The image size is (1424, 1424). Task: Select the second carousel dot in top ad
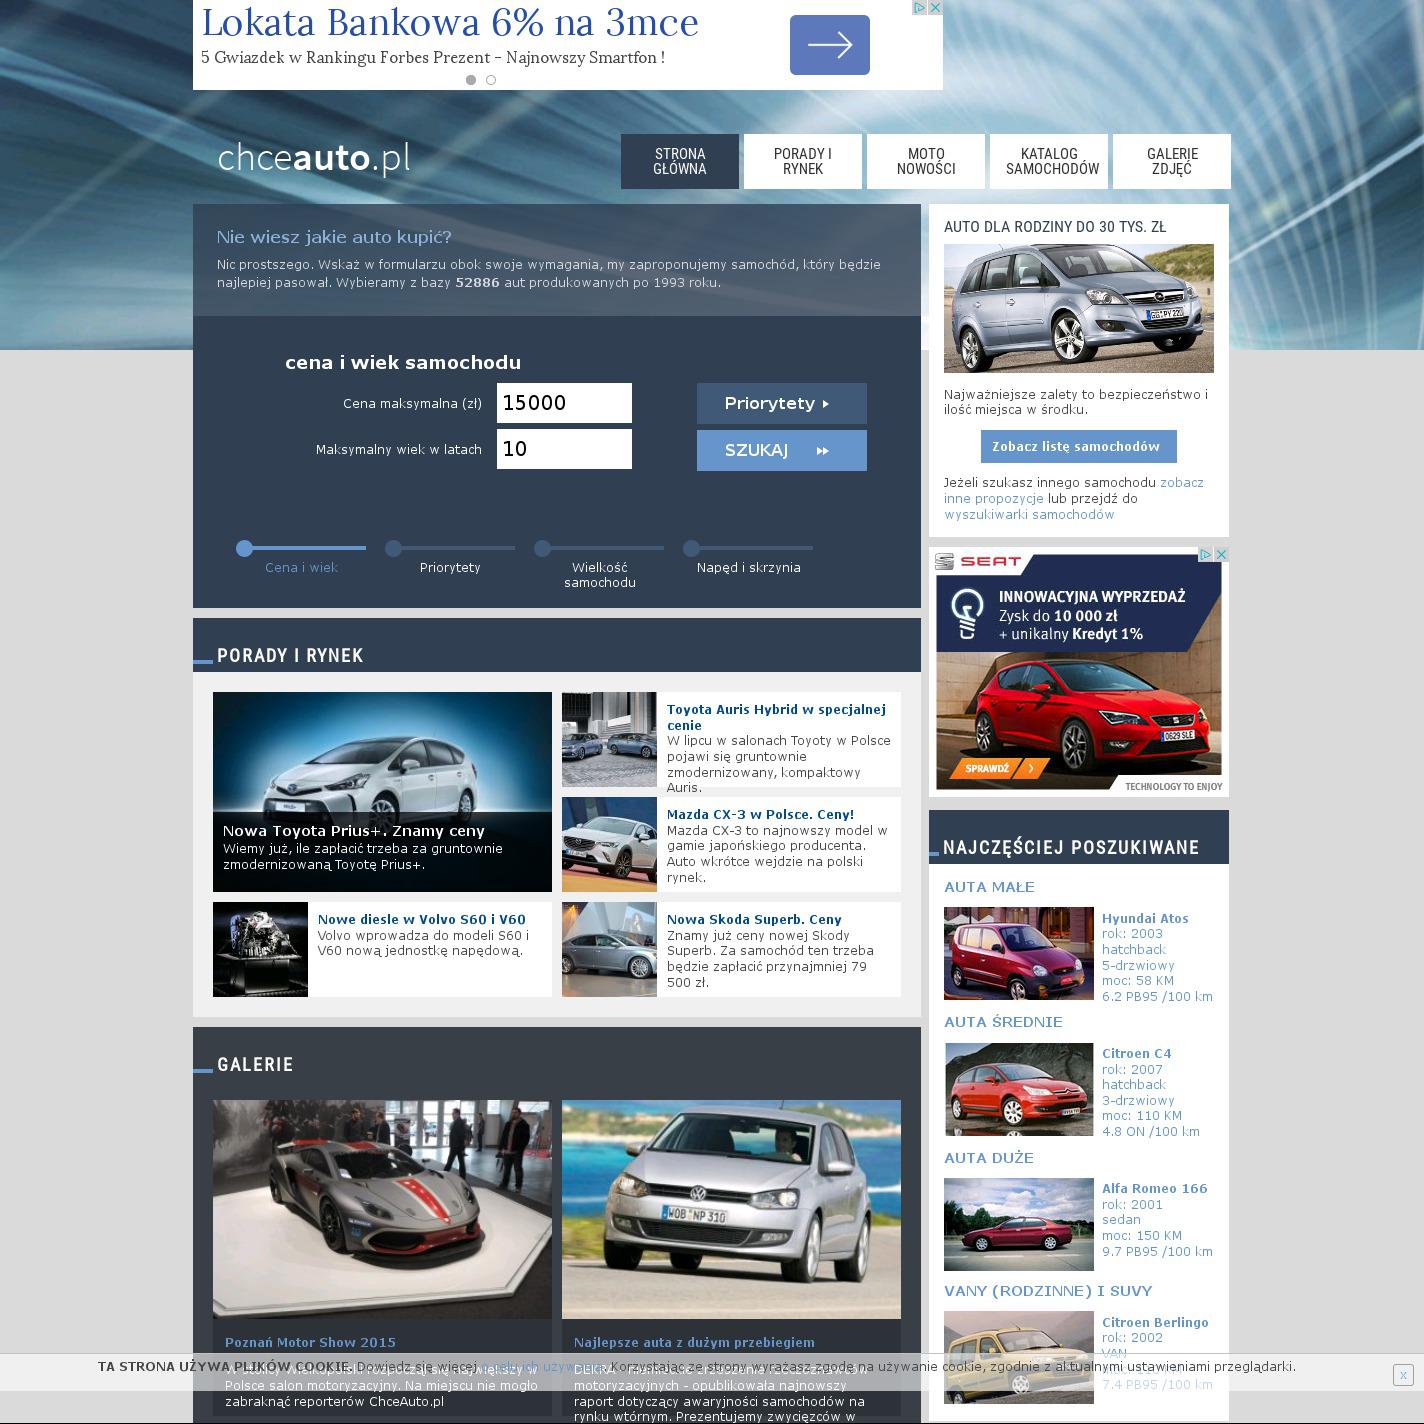pyautogui.click(x=491, y=80)
